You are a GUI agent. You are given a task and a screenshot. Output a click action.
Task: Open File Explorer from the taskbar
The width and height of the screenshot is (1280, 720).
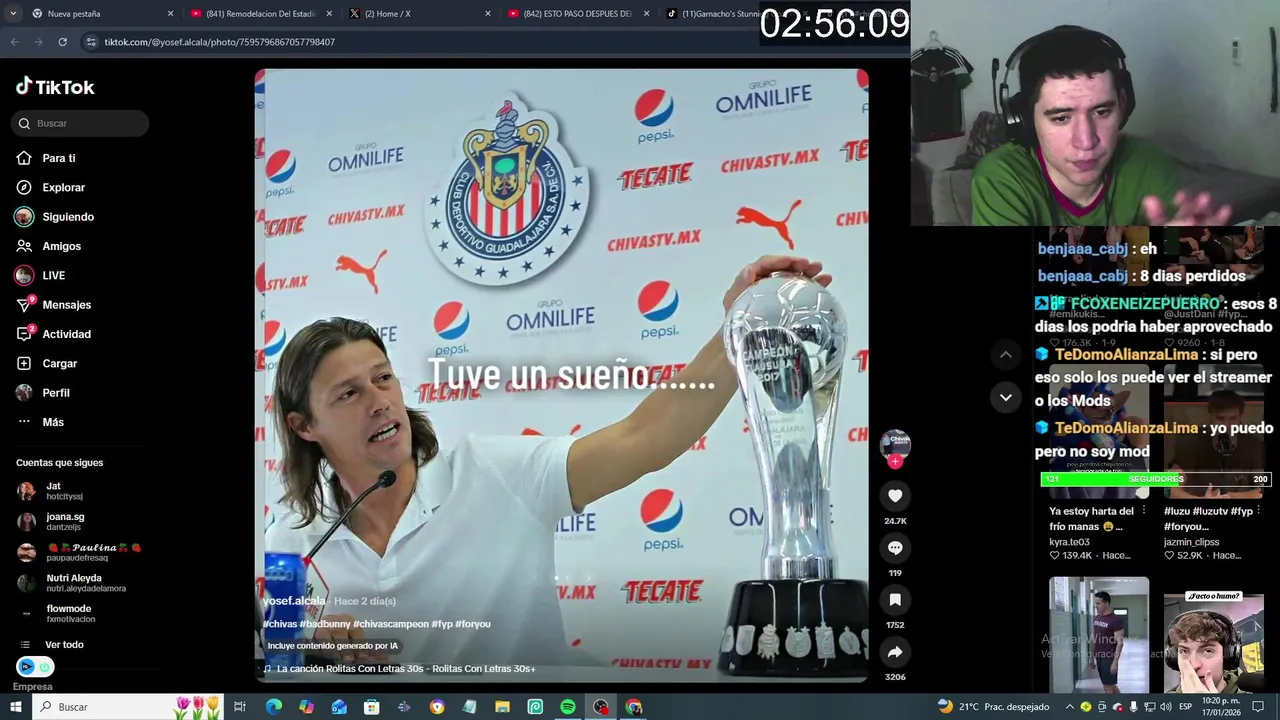(x=502, y=707)
